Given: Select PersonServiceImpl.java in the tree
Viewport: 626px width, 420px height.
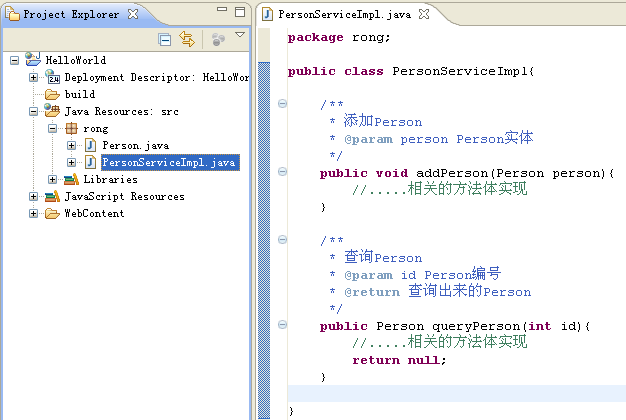Looking at the screenshot, I should (170, 162).
